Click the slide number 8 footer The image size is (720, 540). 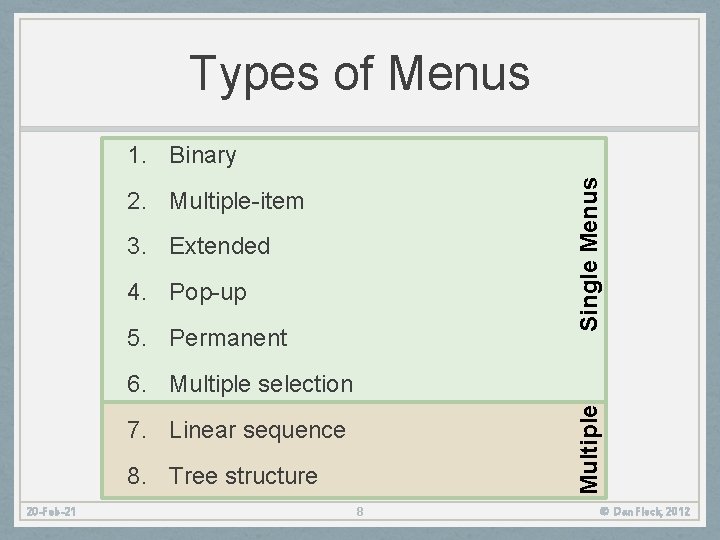pos(361,513)
